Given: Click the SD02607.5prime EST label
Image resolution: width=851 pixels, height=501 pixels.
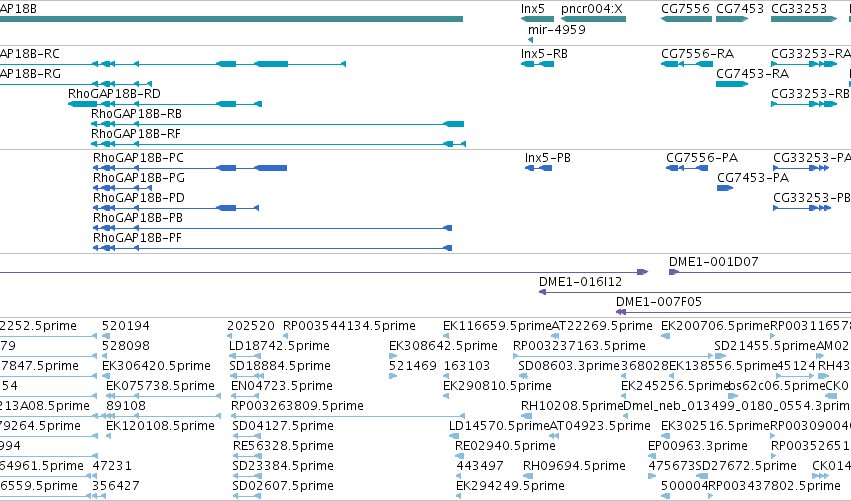Looking at the screenshot, I should (283, 486).
